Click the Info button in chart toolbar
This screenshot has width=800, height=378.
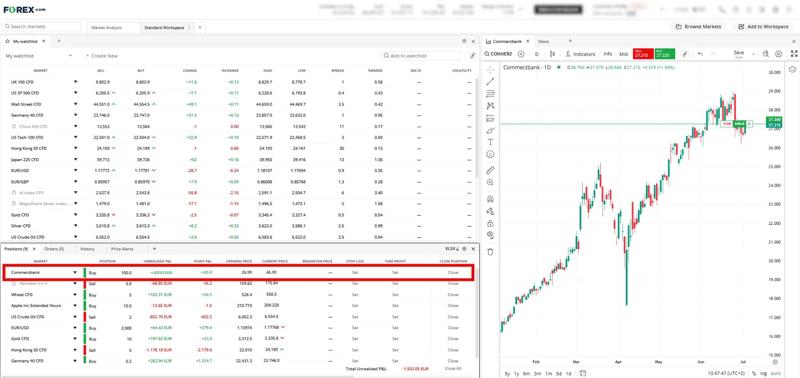608,54
